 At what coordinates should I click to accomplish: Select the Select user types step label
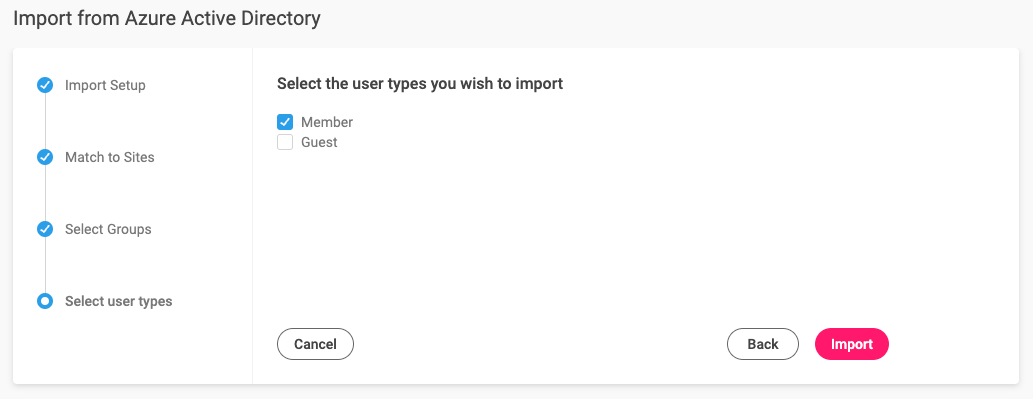(119, 302)
